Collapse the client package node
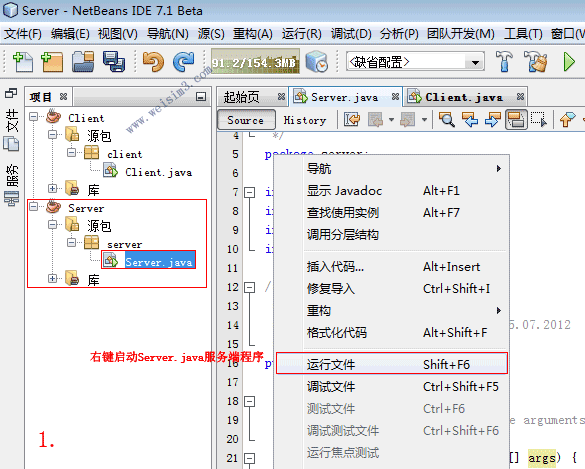 coord(71,152)
